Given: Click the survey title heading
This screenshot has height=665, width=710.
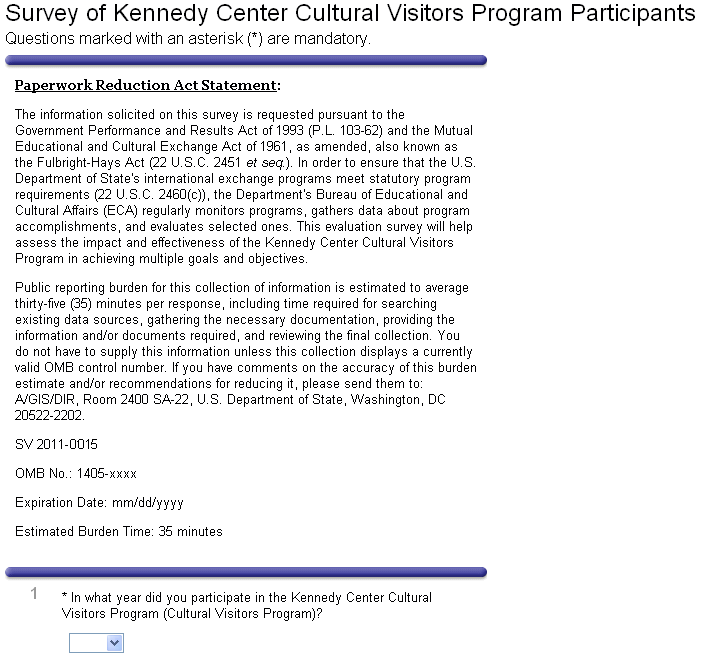Looking at the screenshot, I should 350,14.
